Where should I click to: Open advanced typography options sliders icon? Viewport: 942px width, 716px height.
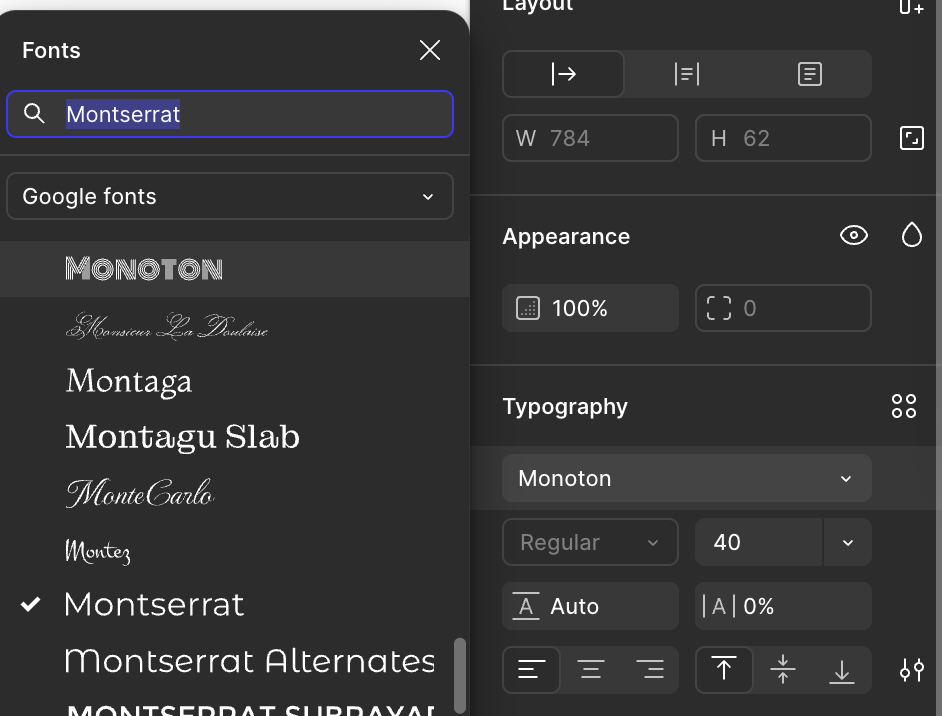click(911, 669)
